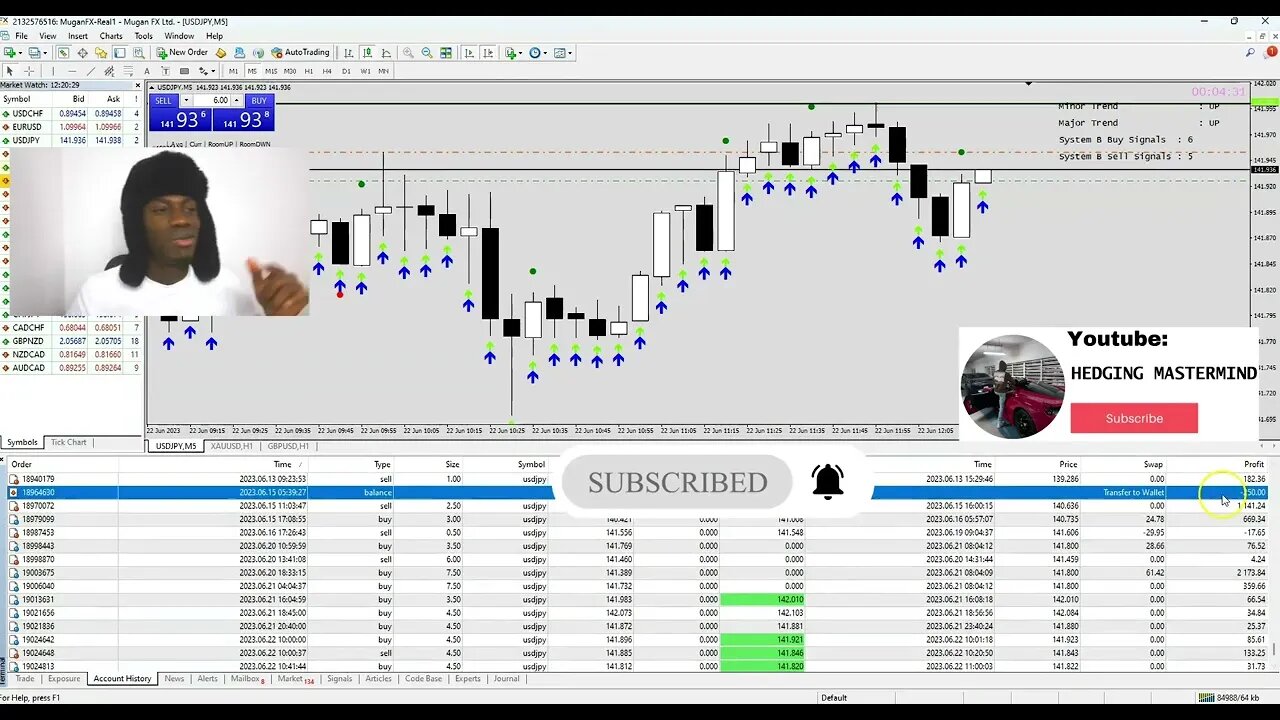The width and height of the screenshot is (1280, 720).
Task: Click the blue SELL one-click button
Action: 163,101
